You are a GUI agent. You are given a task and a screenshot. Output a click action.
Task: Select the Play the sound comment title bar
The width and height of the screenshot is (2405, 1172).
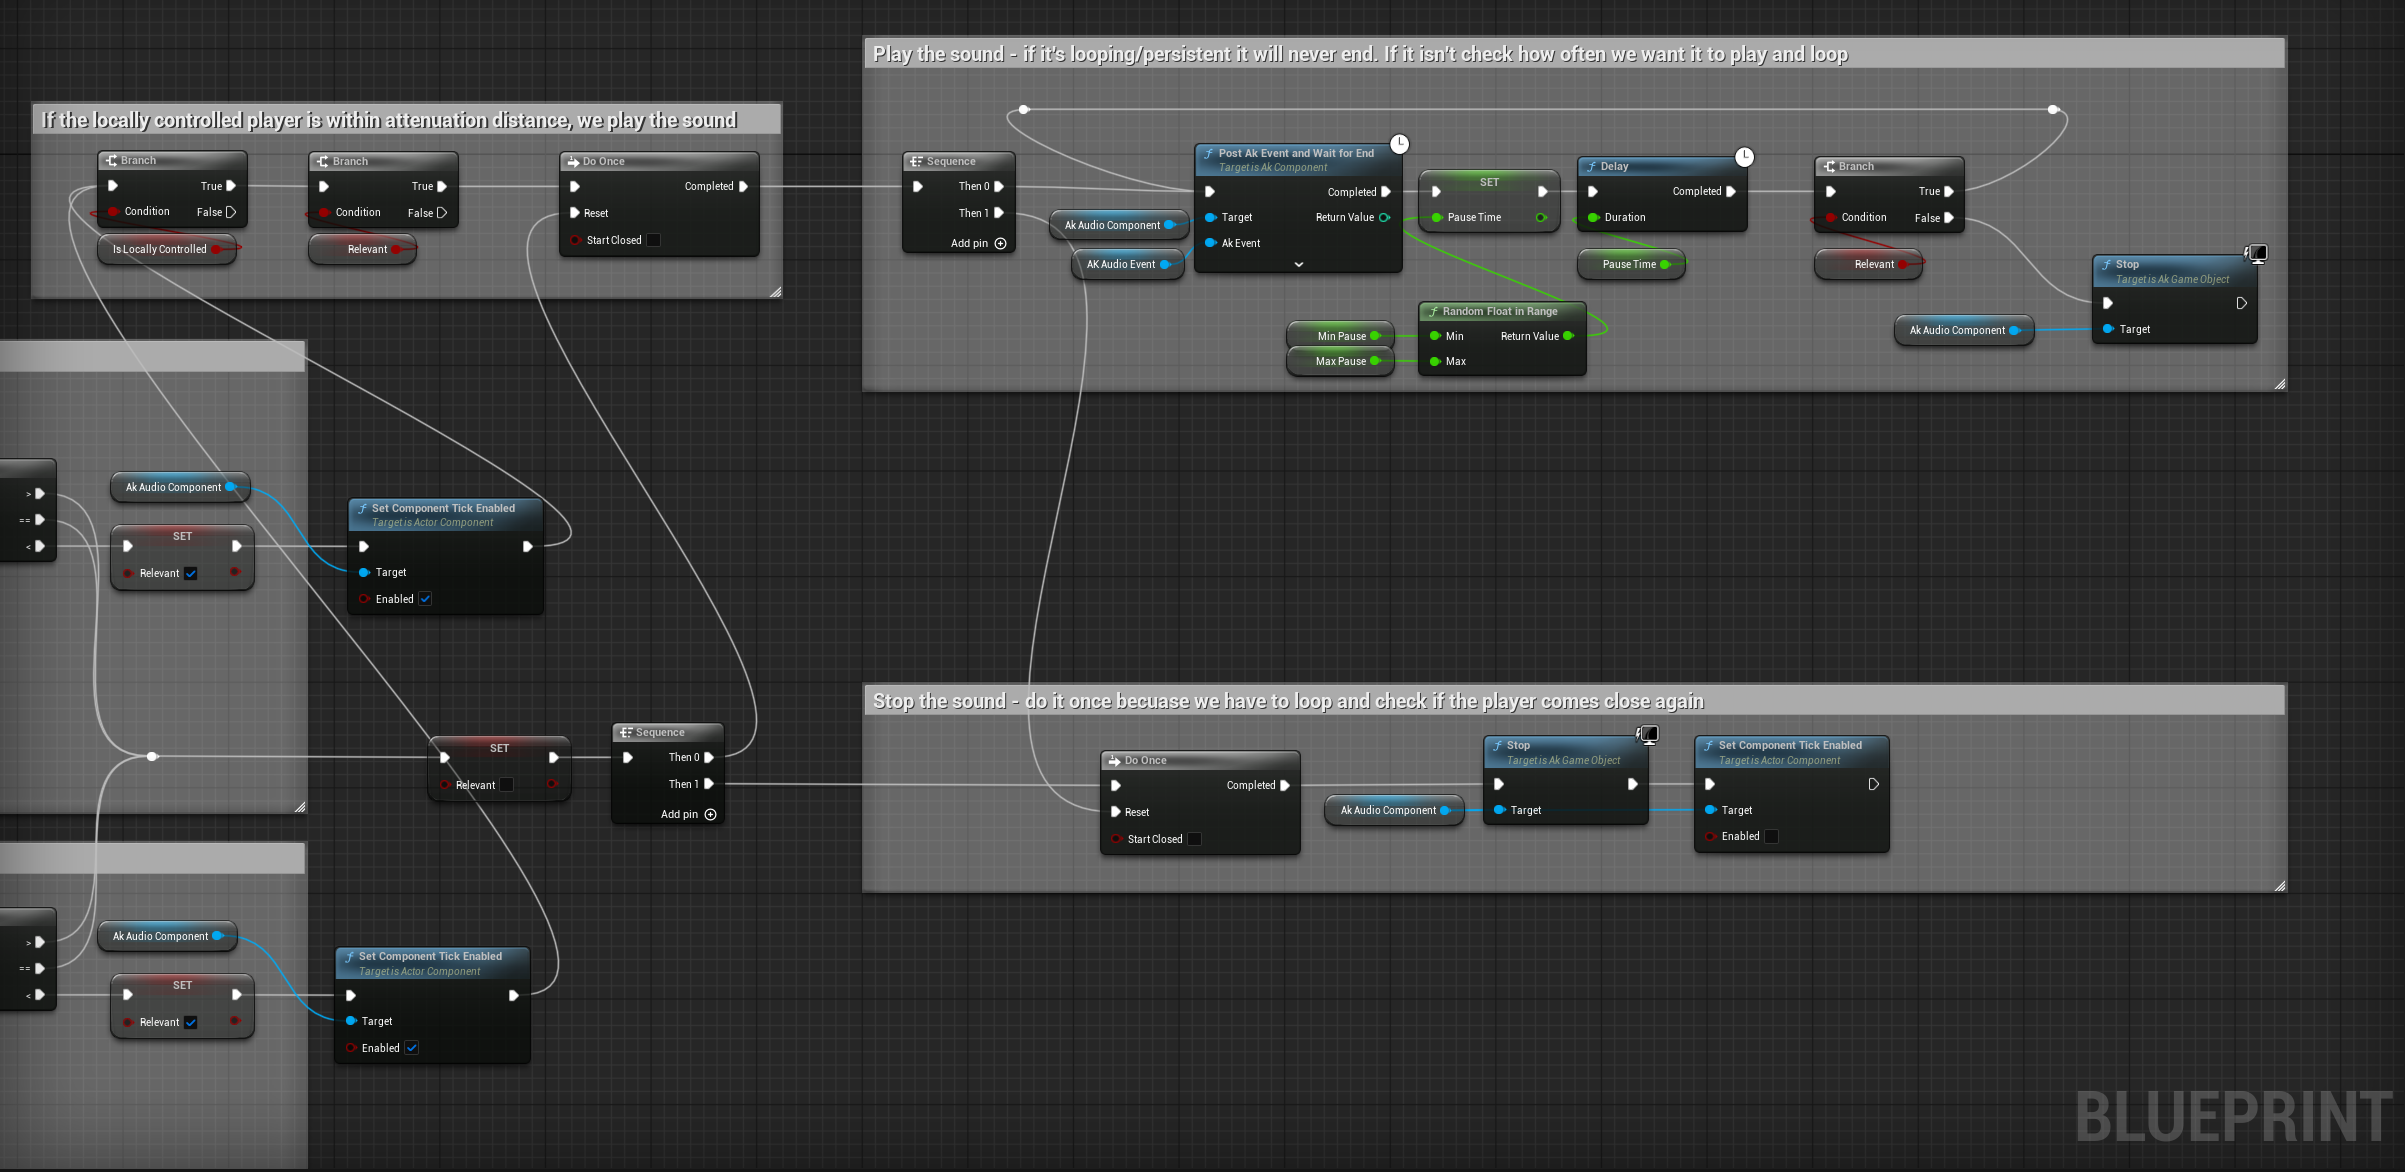[1574, 54]
